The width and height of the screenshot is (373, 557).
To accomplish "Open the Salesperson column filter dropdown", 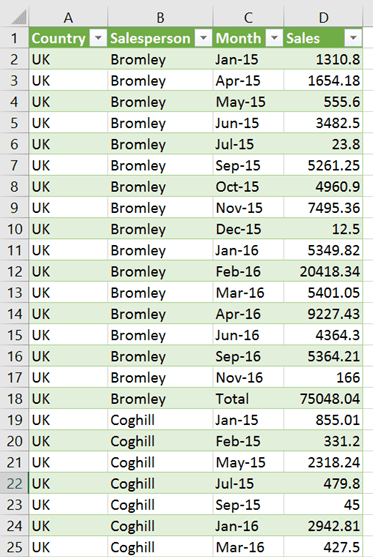I will (x=204, y=38).
